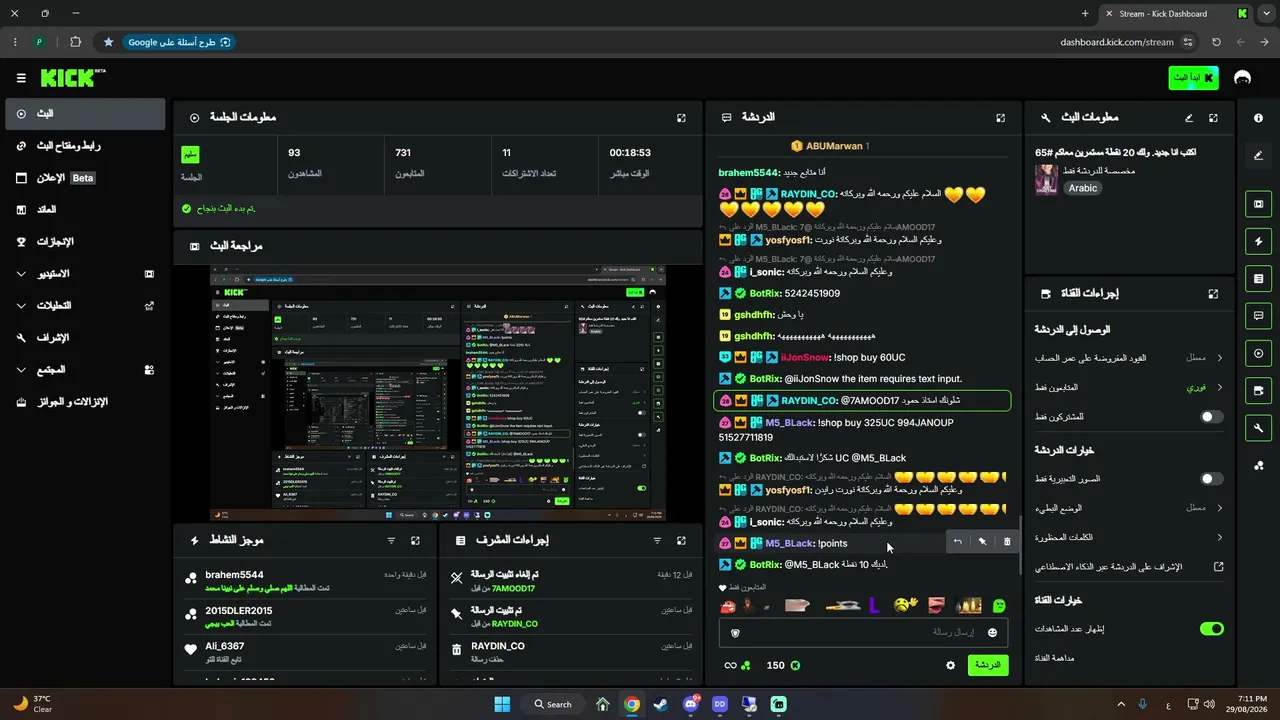Open الإنجازات in the sidebar
Viewport: 1280px width, 720px height.
click(x=85, y=242)
